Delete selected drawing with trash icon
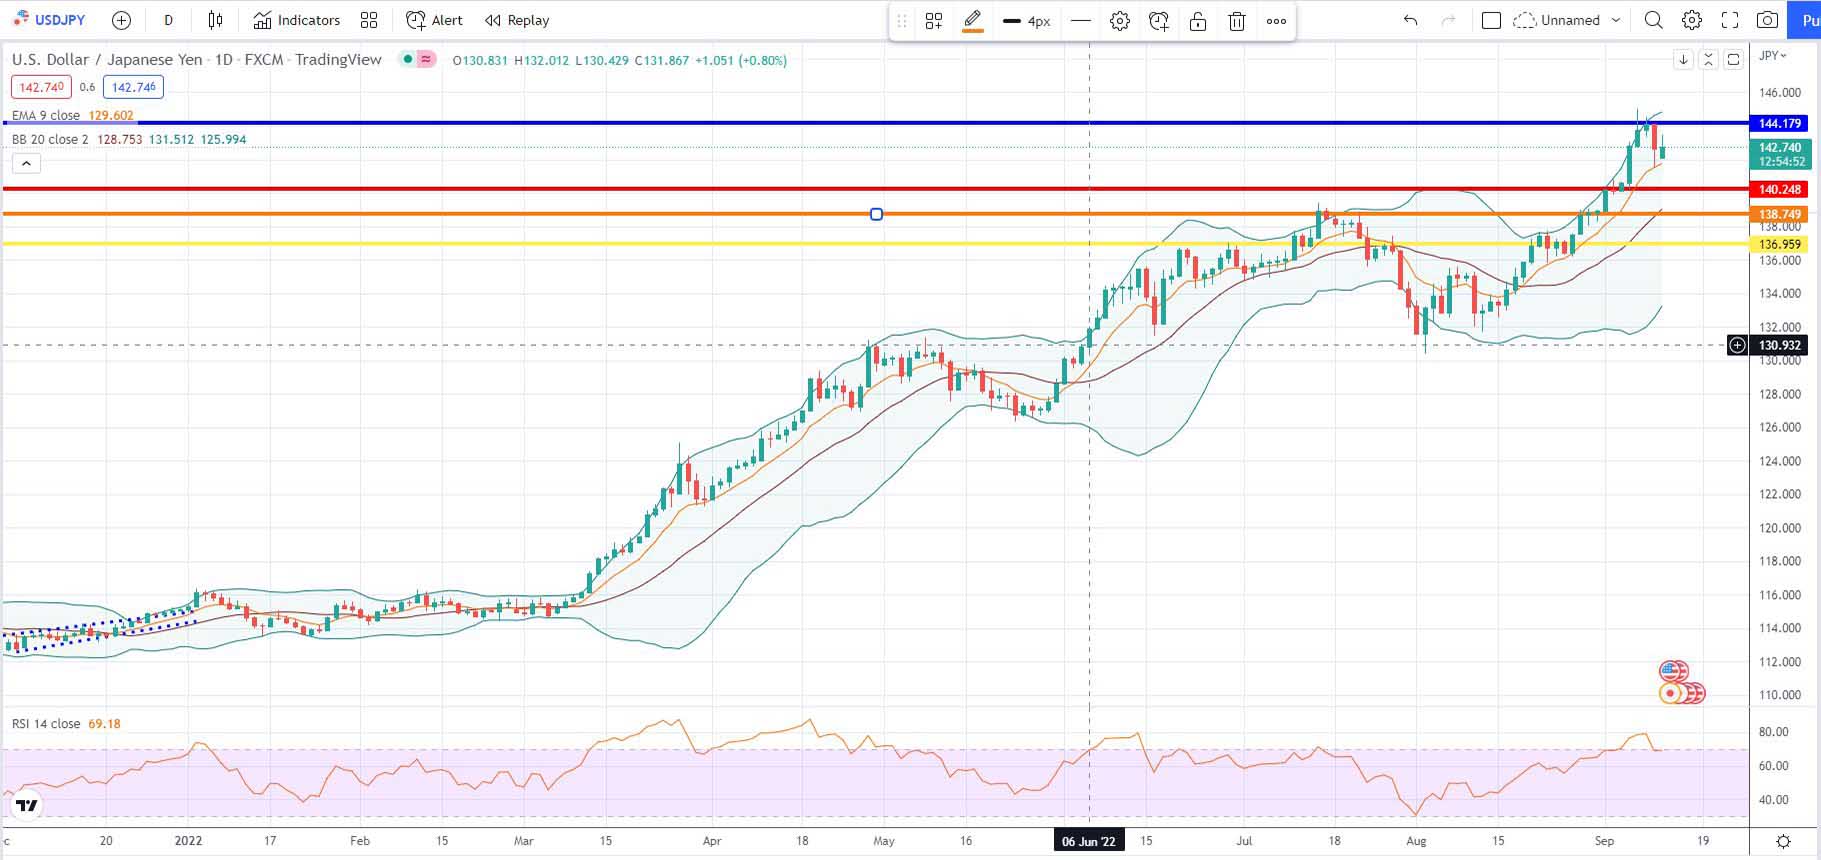The width and height of the screenshot is (1821, 860). click(x=1237, y=21)
